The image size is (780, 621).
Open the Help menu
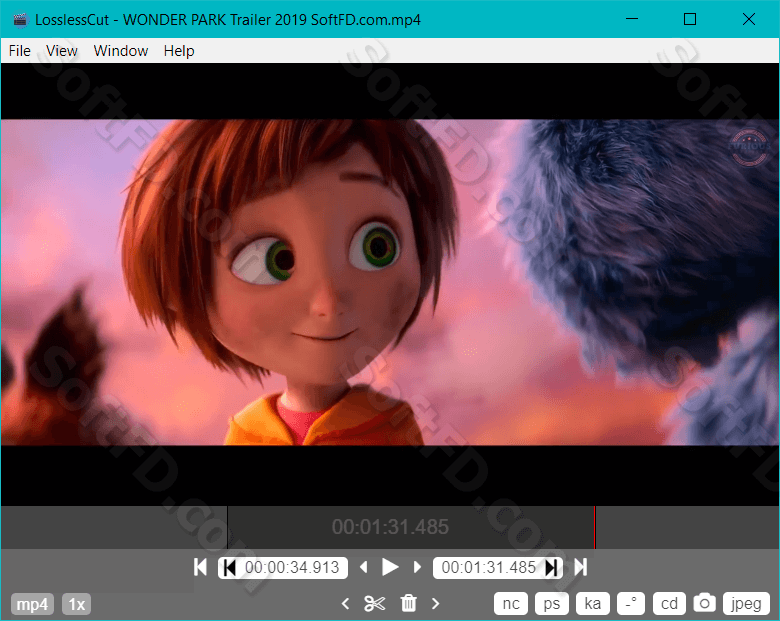pyautogui.click(x=179, y=51)
